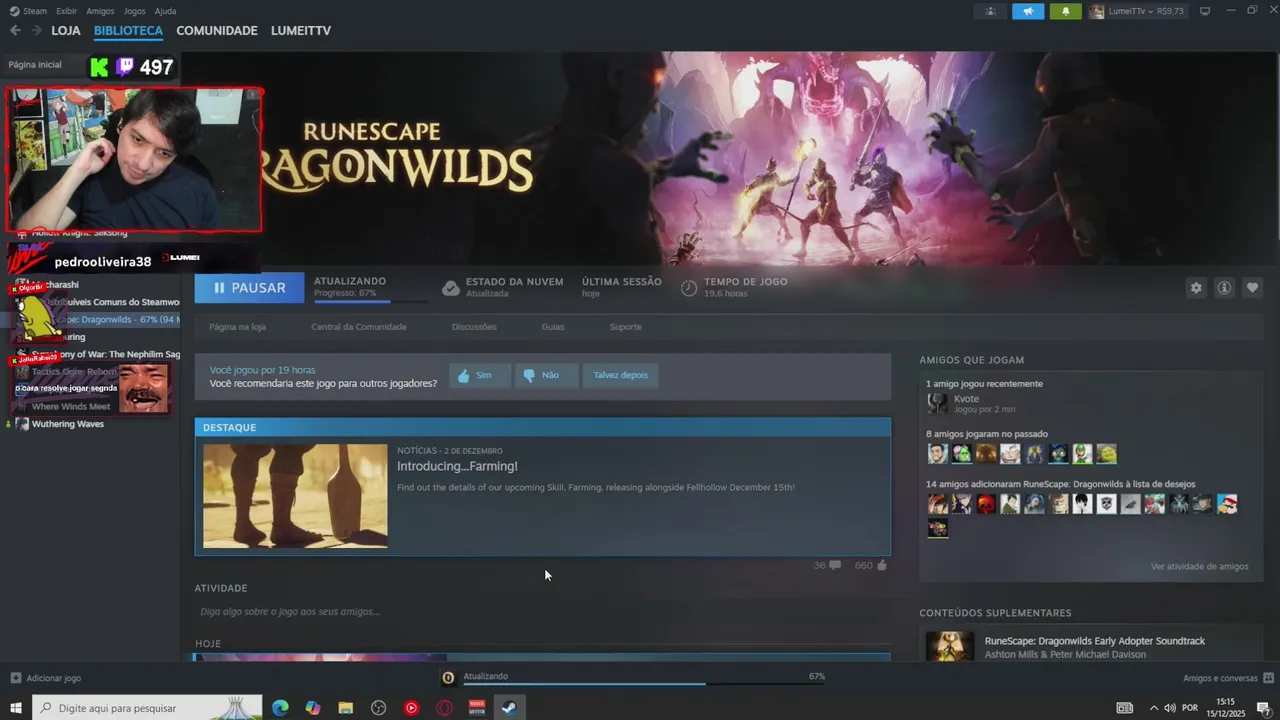Open File Explorer from taskbar

click(x=346, y=708)
